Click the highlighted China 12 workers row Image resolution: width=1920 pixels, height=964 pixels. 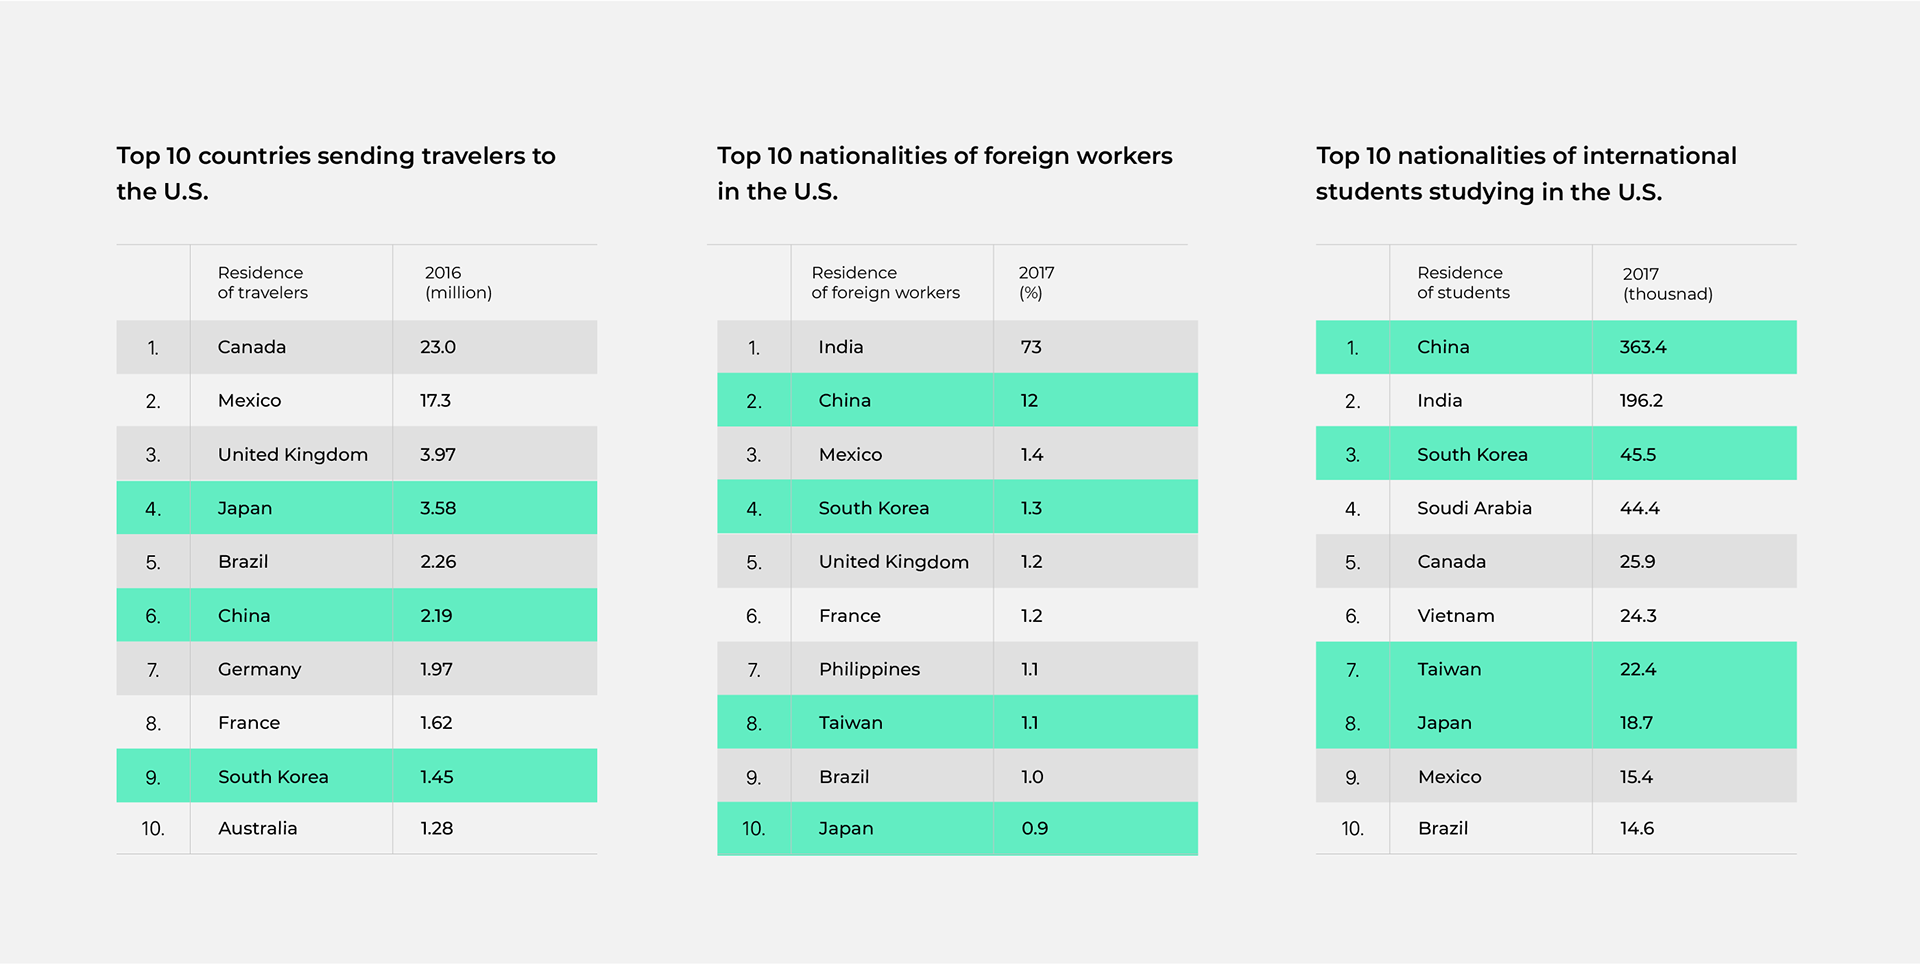[x=957, y=400]
